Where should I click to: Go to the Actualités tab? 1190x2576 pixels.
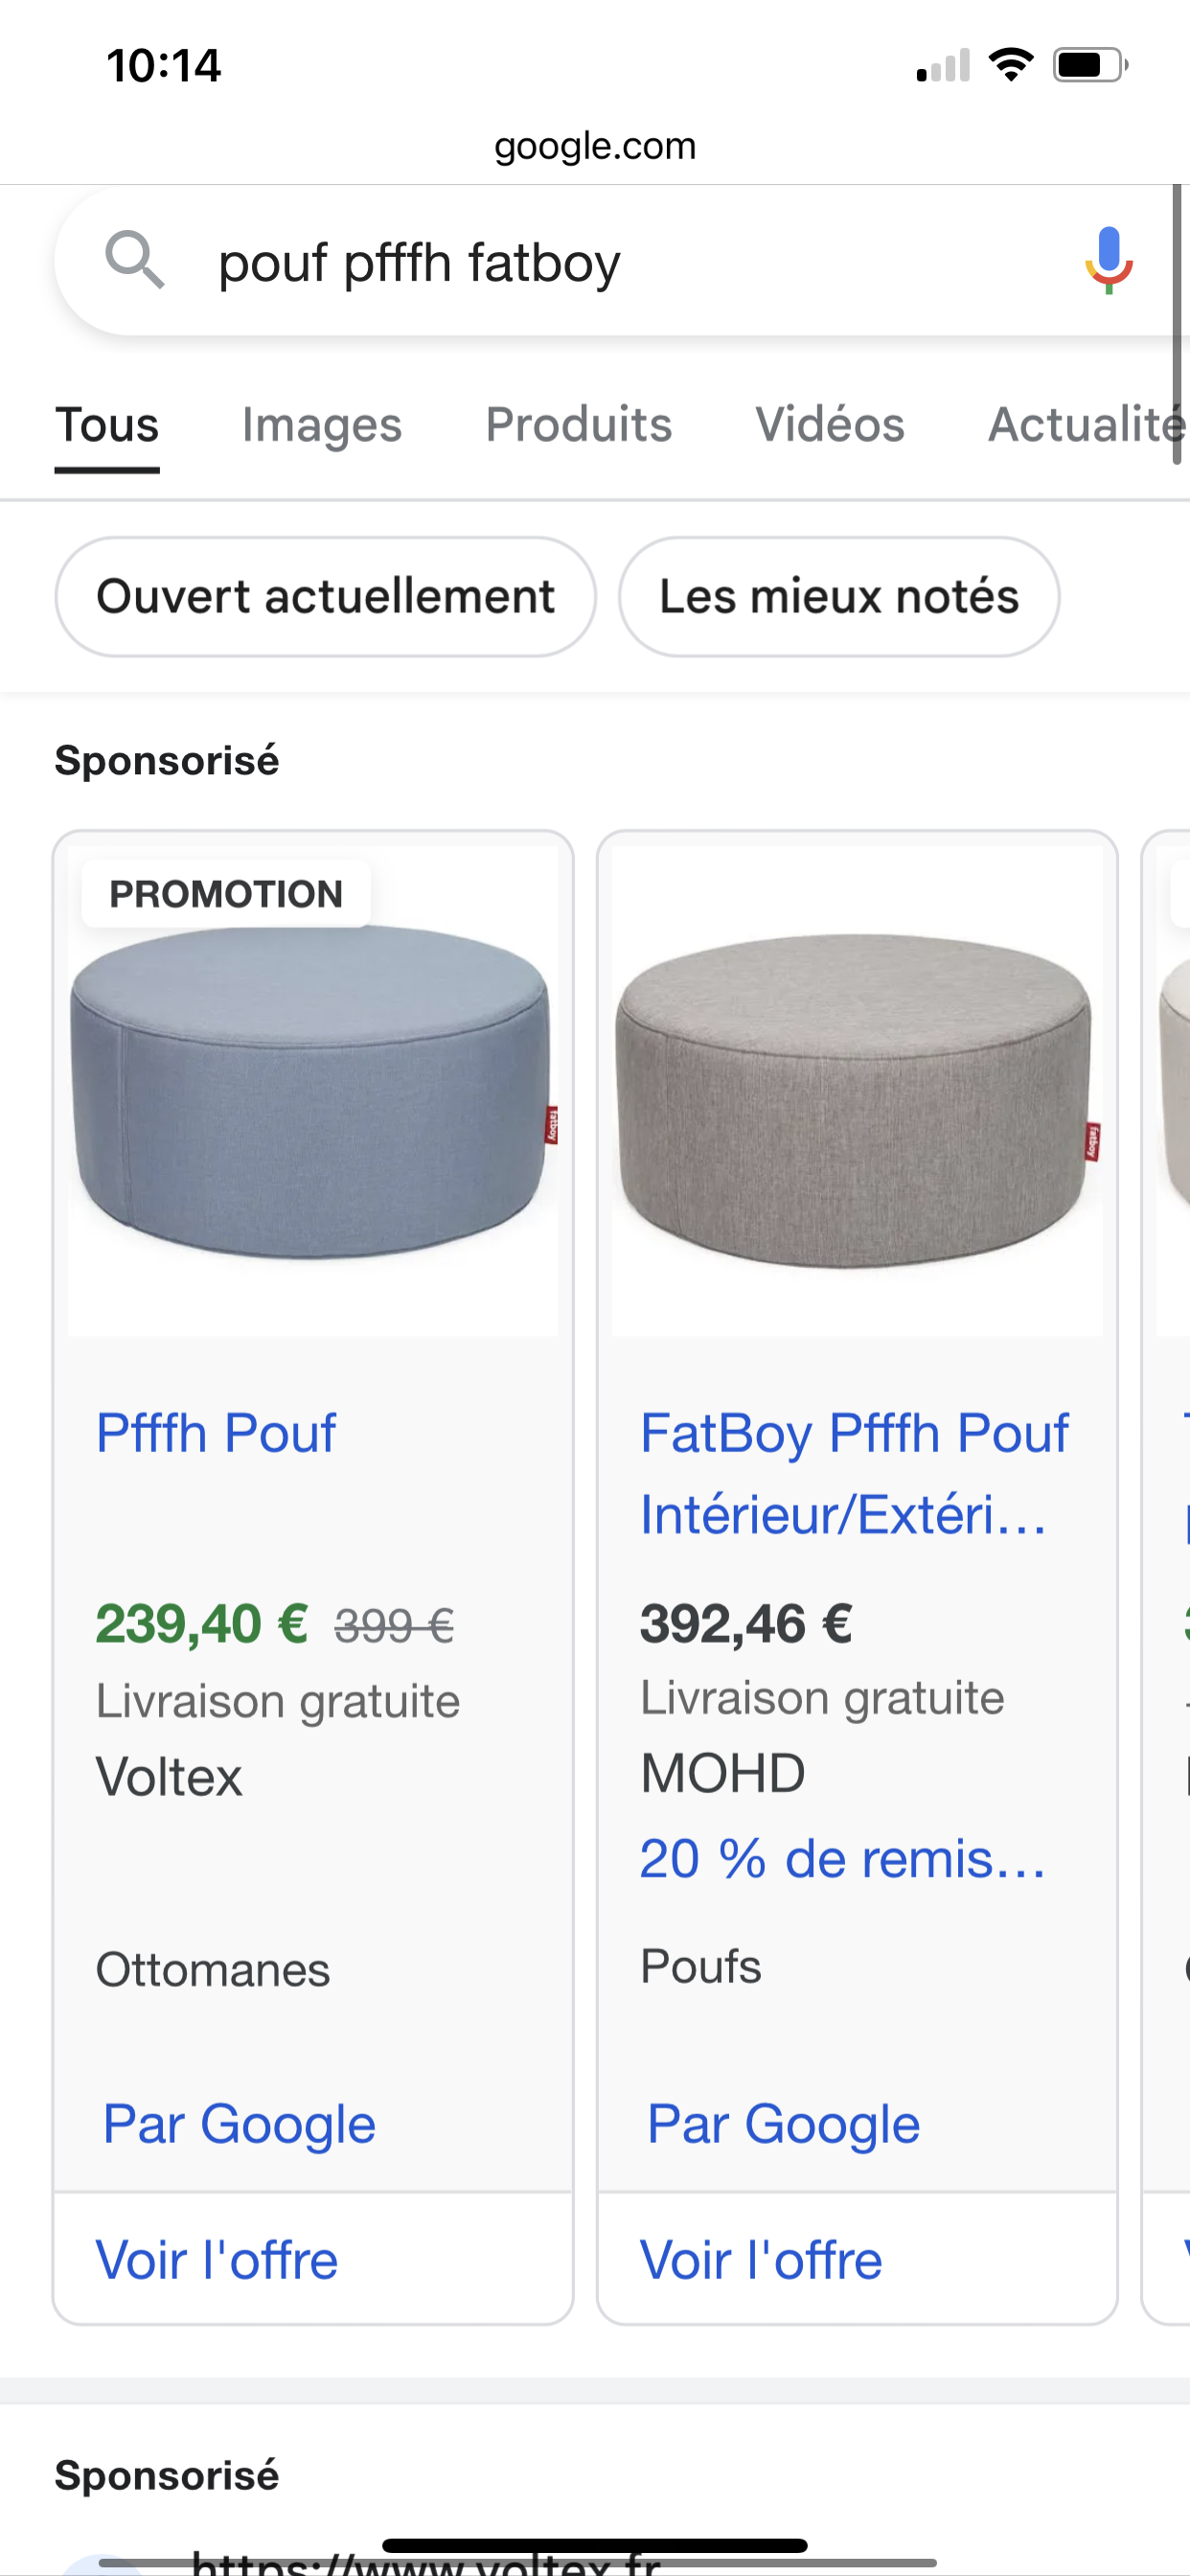point(1085,425)
